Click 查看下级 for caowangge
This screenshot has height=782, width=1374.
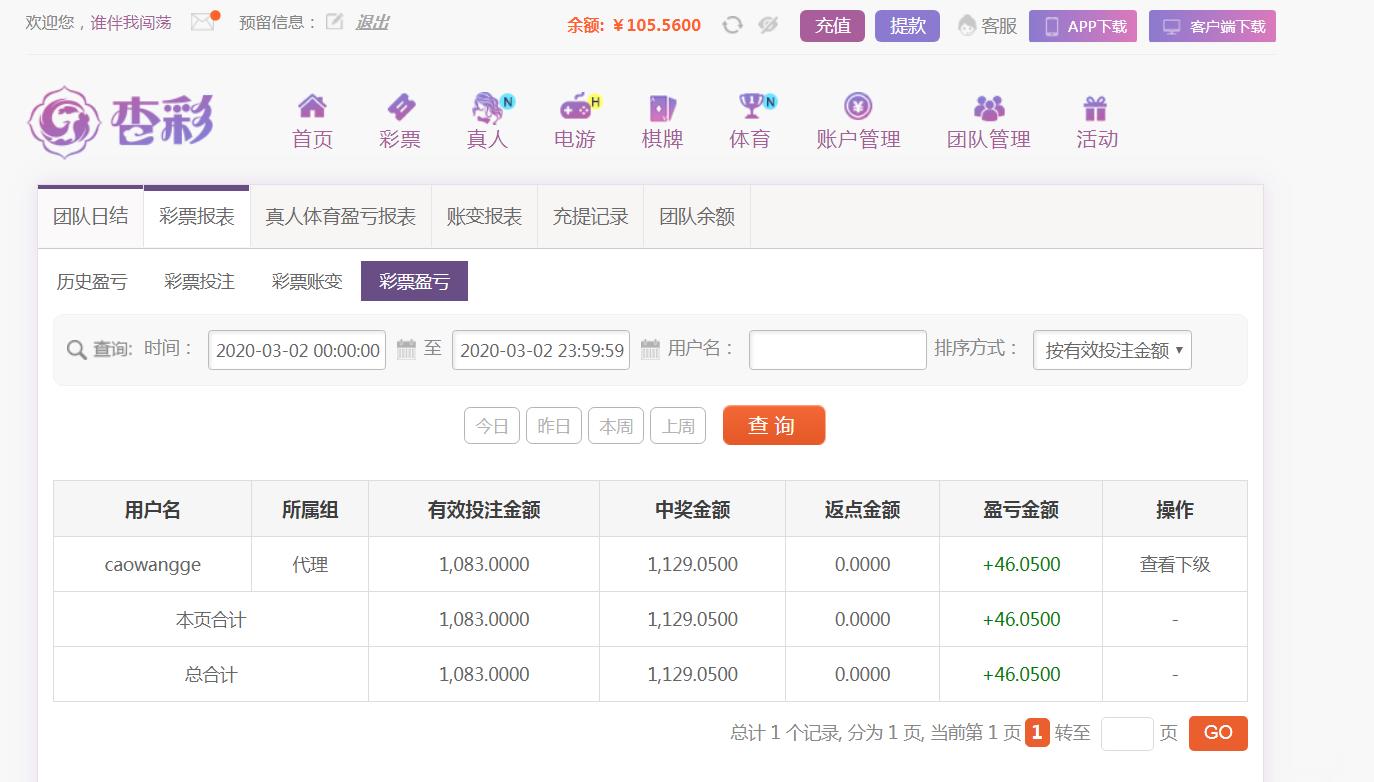coord(1174,565)
